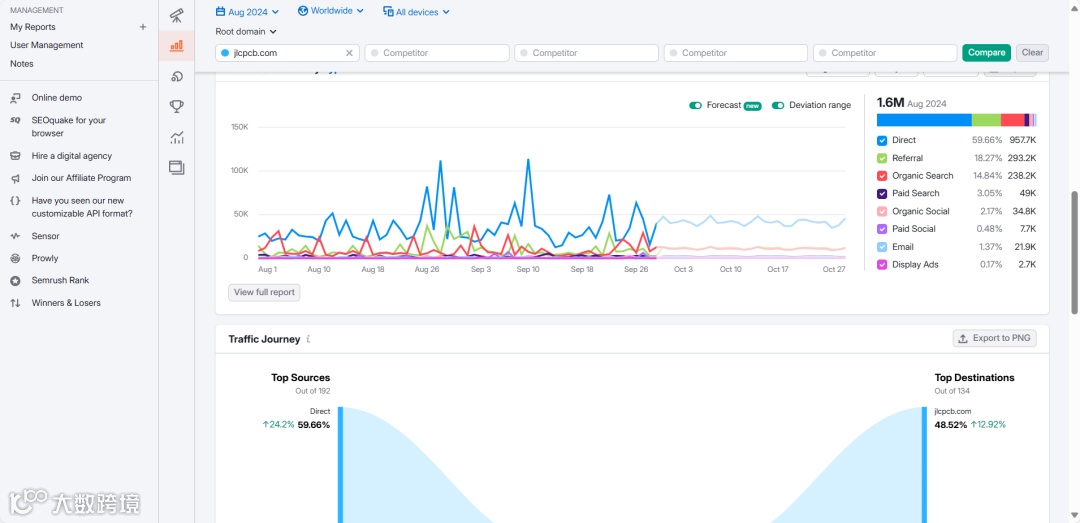Toggle the Forecast switch
Screen dimensions: 1080x523
tap(695, 105)
